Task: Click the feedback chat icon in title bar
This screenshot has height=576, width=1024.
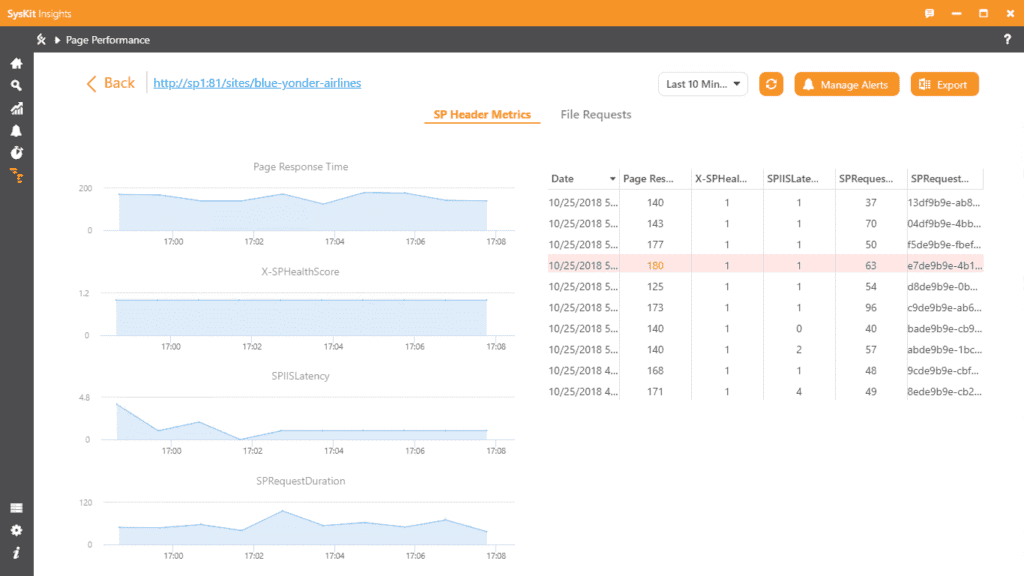Action: click(x=929, y=13)
